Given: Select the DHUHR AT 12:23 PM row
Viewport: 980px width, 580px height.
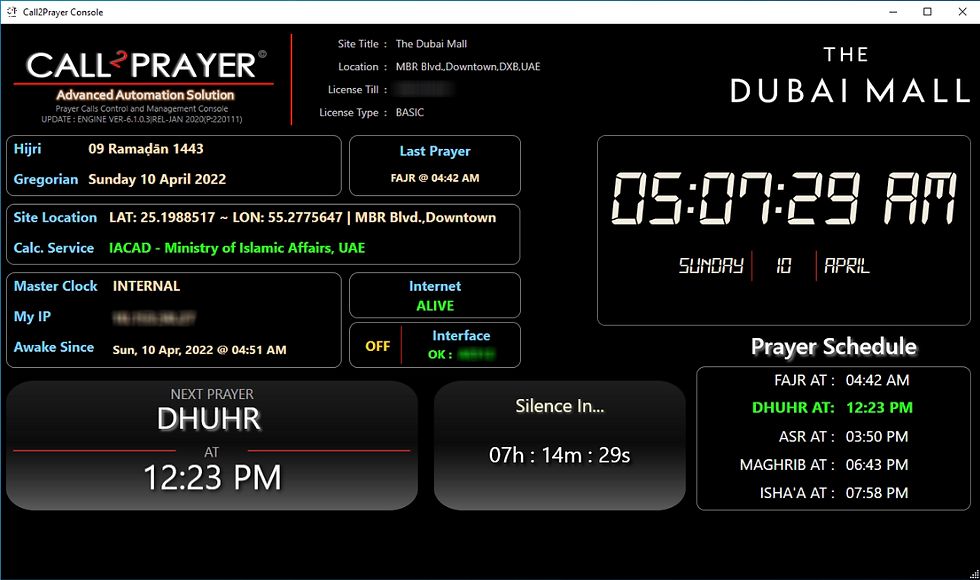Looking at the screenshot, I should point(832,408).
